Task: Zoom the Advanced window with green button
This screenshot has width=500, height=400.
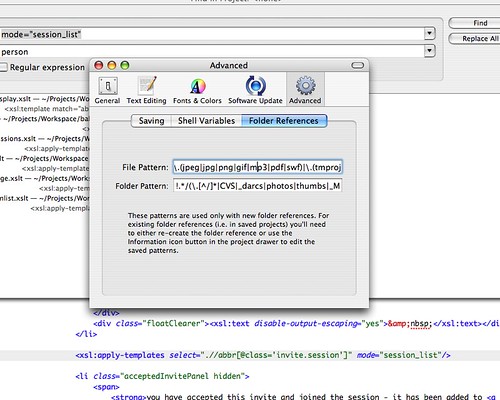Action: [125, 65]
